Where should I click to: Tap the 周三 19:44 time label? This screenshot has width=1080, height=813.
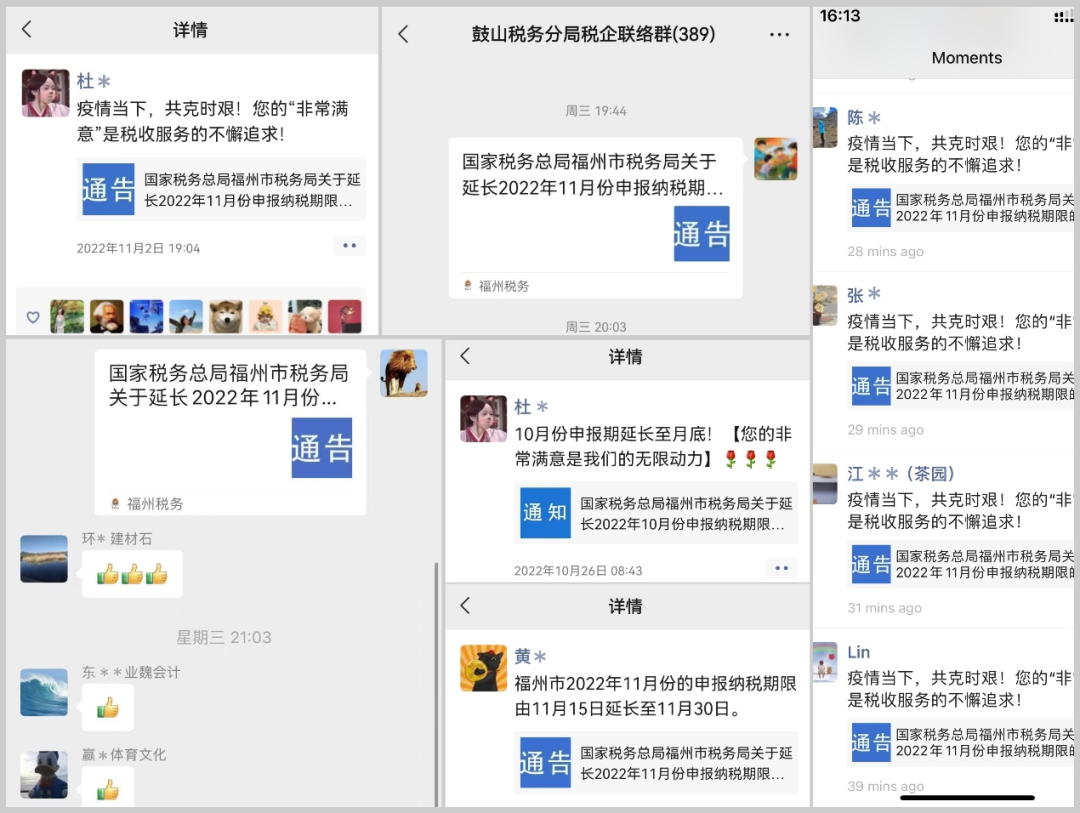coord(596,111)
